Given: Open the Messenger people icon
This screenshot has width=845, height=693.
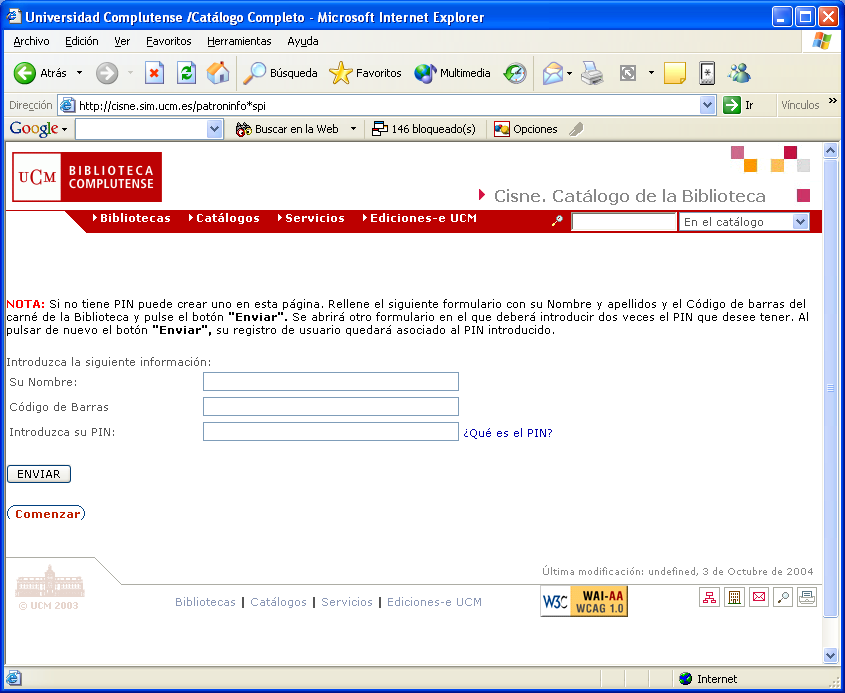Looking at the screenshot, I should (x=739, y=73).
